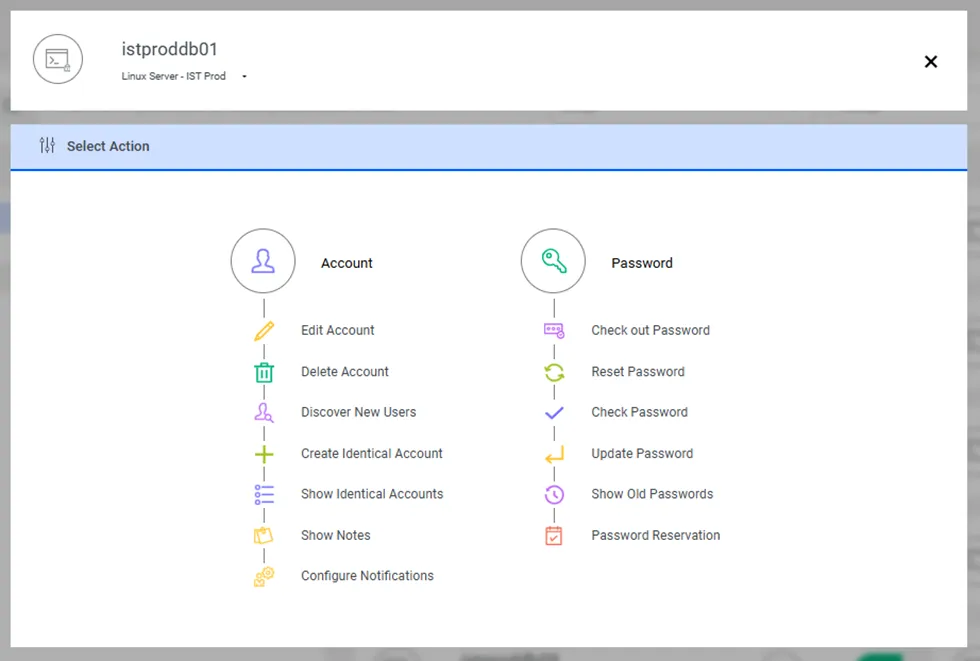
Task: Choose Create Identical Account
Action: point(372,454)
